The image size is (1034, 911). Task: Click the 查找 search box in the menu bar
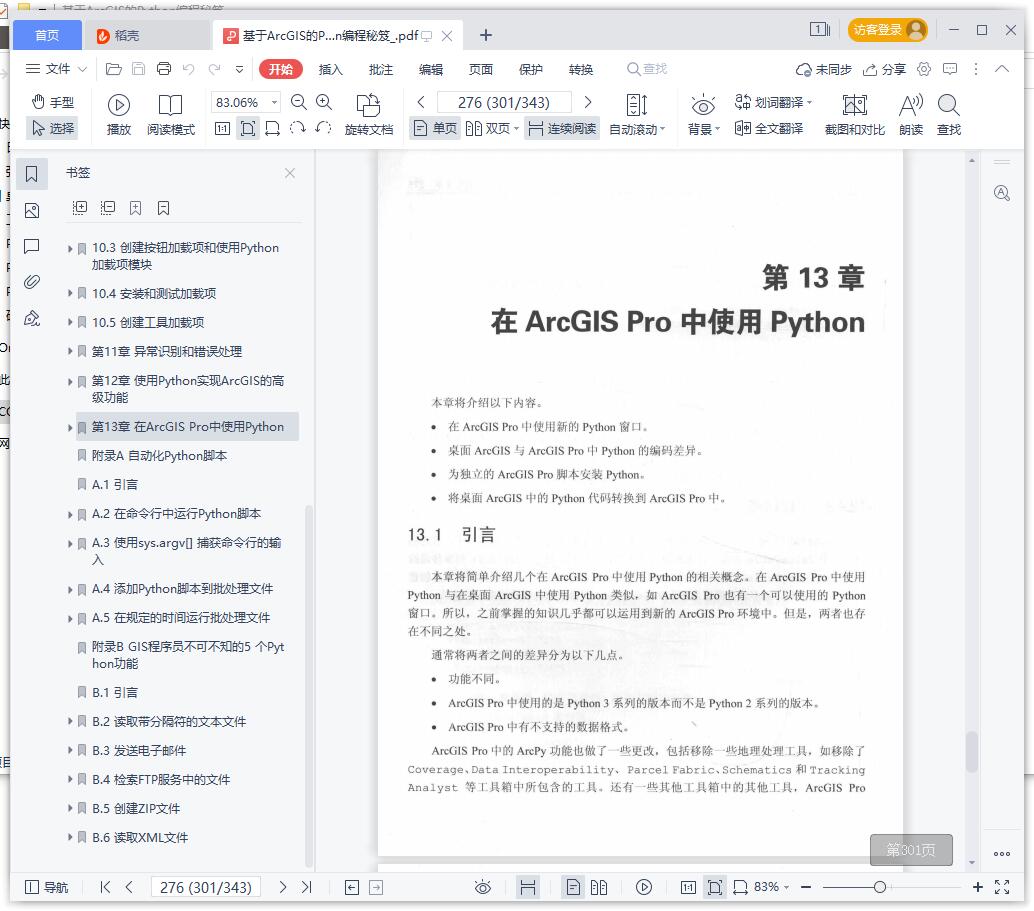(x=647, y=69)
